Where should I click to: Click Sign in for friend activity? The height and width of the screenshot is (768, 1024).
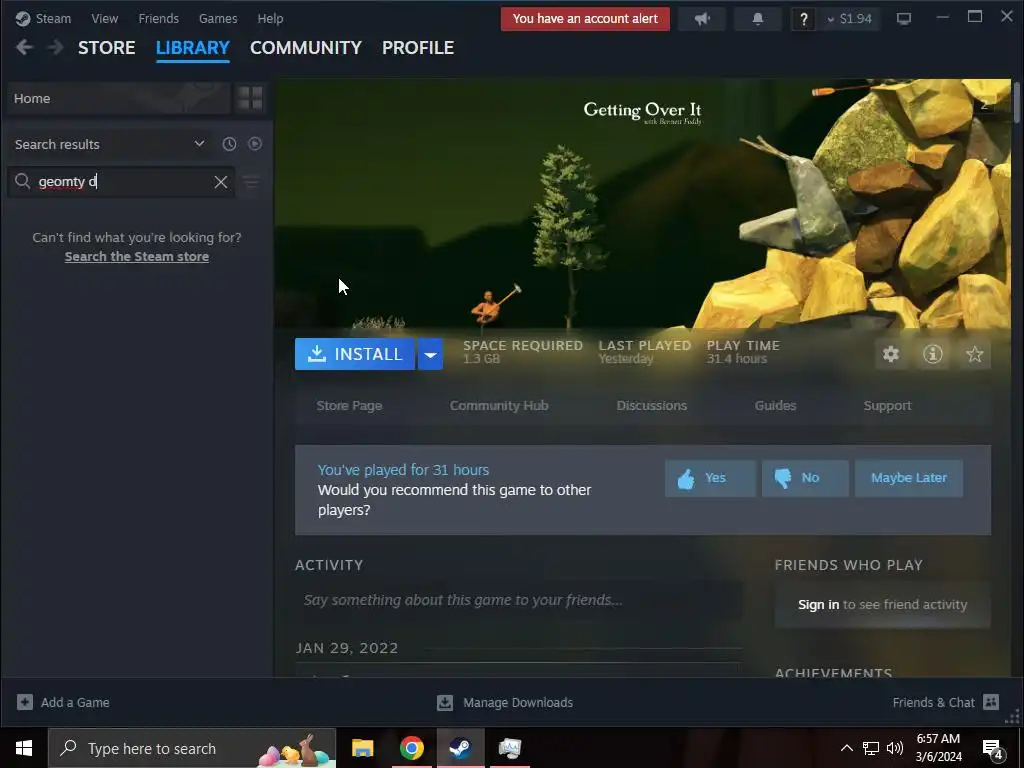(818, 605)
